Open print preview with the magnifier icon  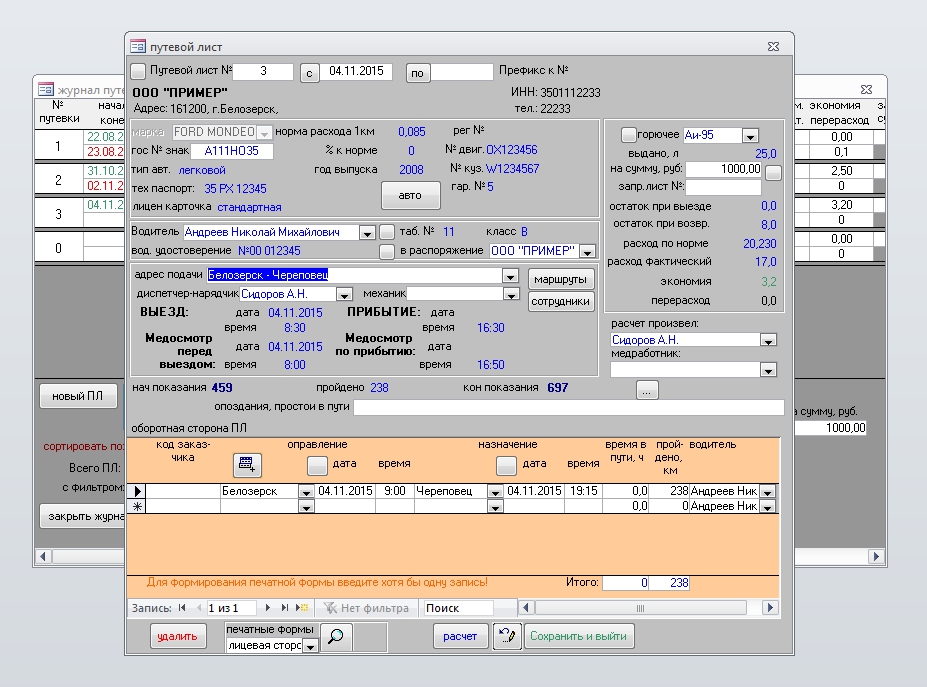coord(337,636)
